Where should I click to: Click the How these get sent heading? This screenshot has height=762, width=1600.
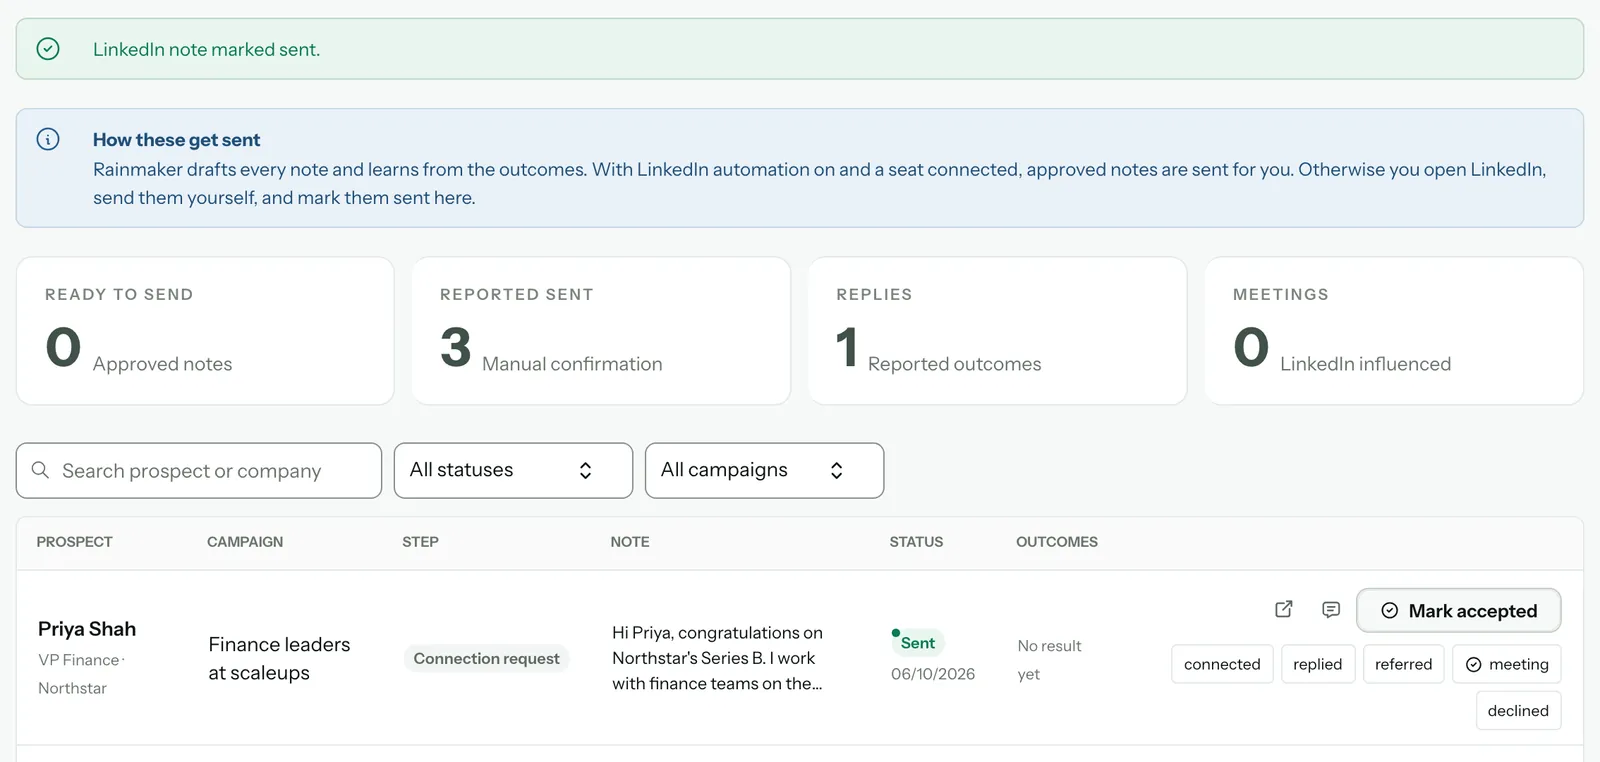point(176,140)
